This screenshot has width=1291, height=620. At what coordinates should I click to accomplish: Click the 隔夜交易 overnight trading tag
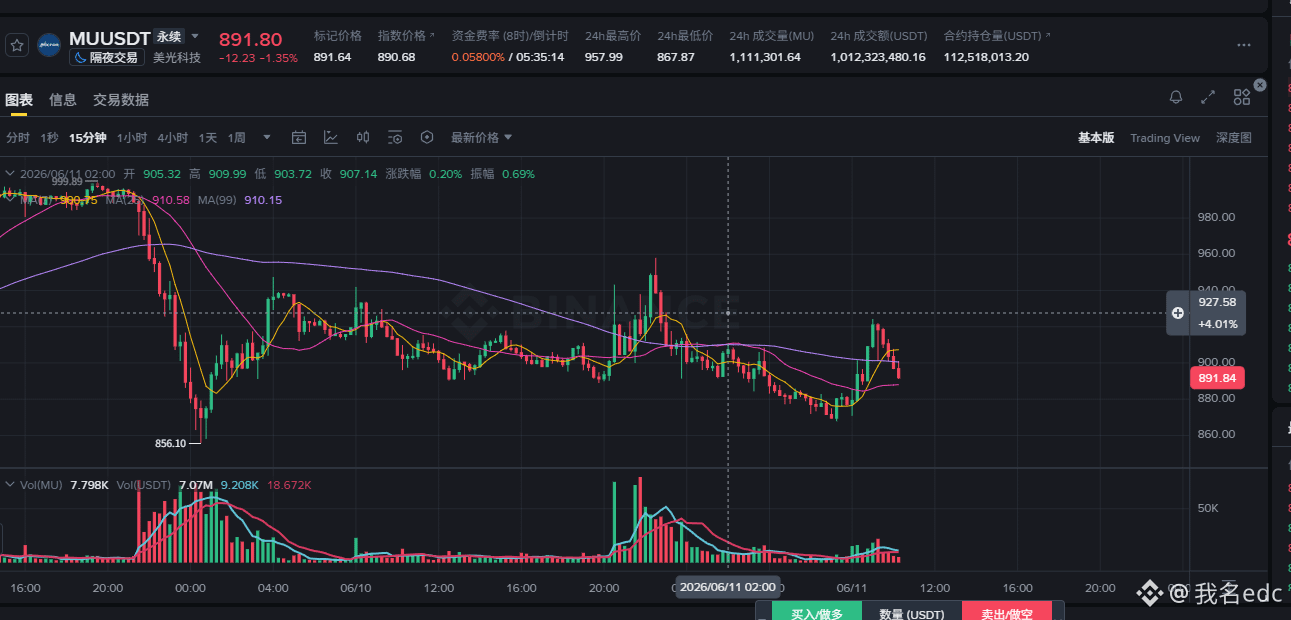coord(107,58)
